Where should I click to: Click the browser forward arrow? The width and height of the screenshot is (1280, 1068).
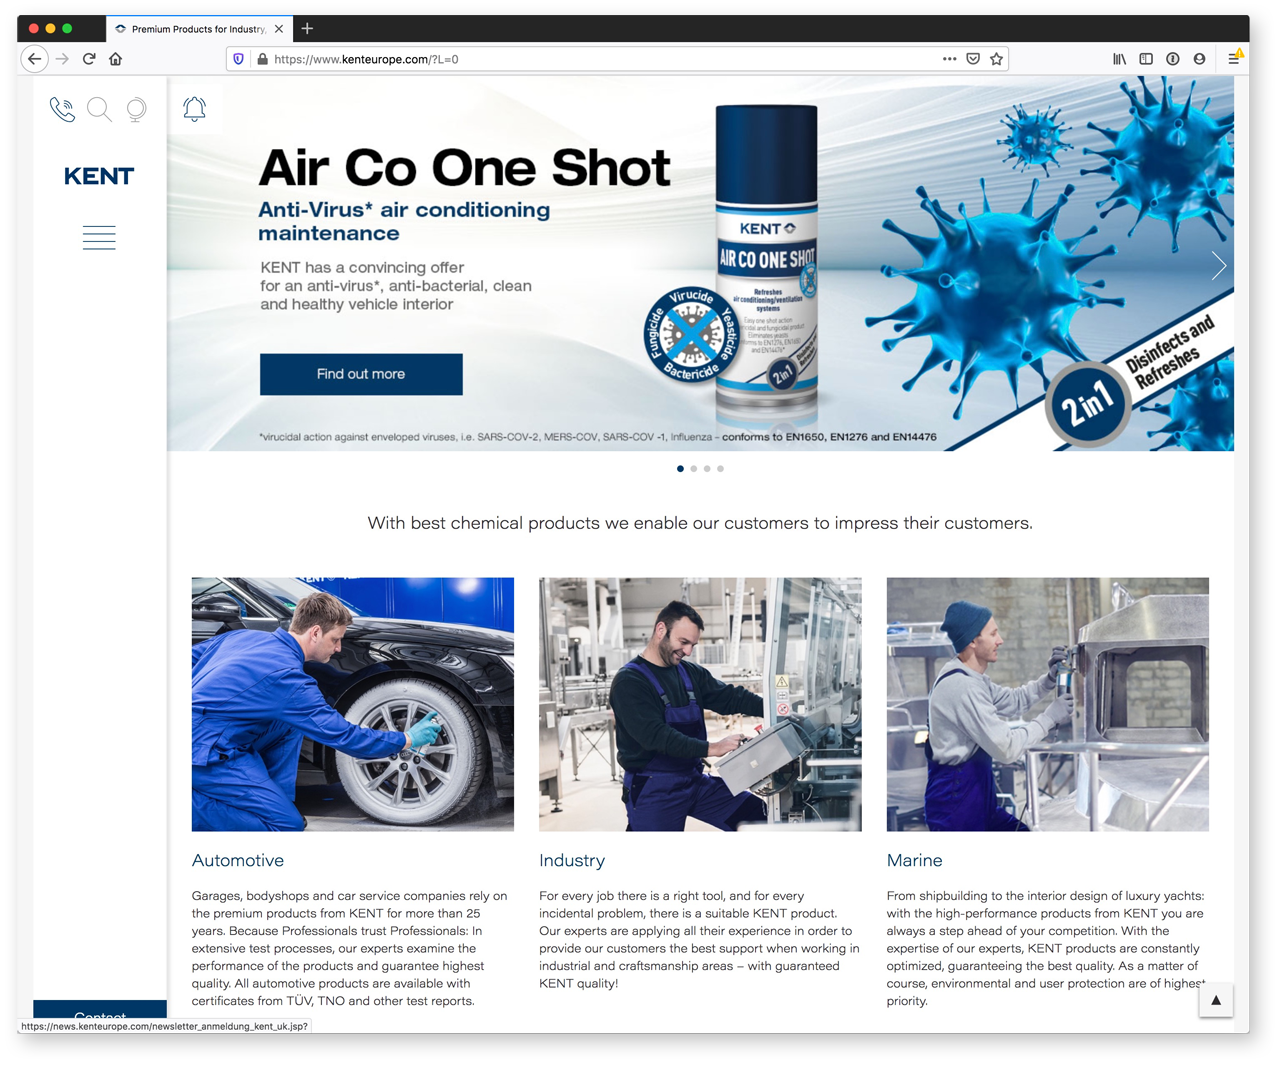[x=62, y=59]
